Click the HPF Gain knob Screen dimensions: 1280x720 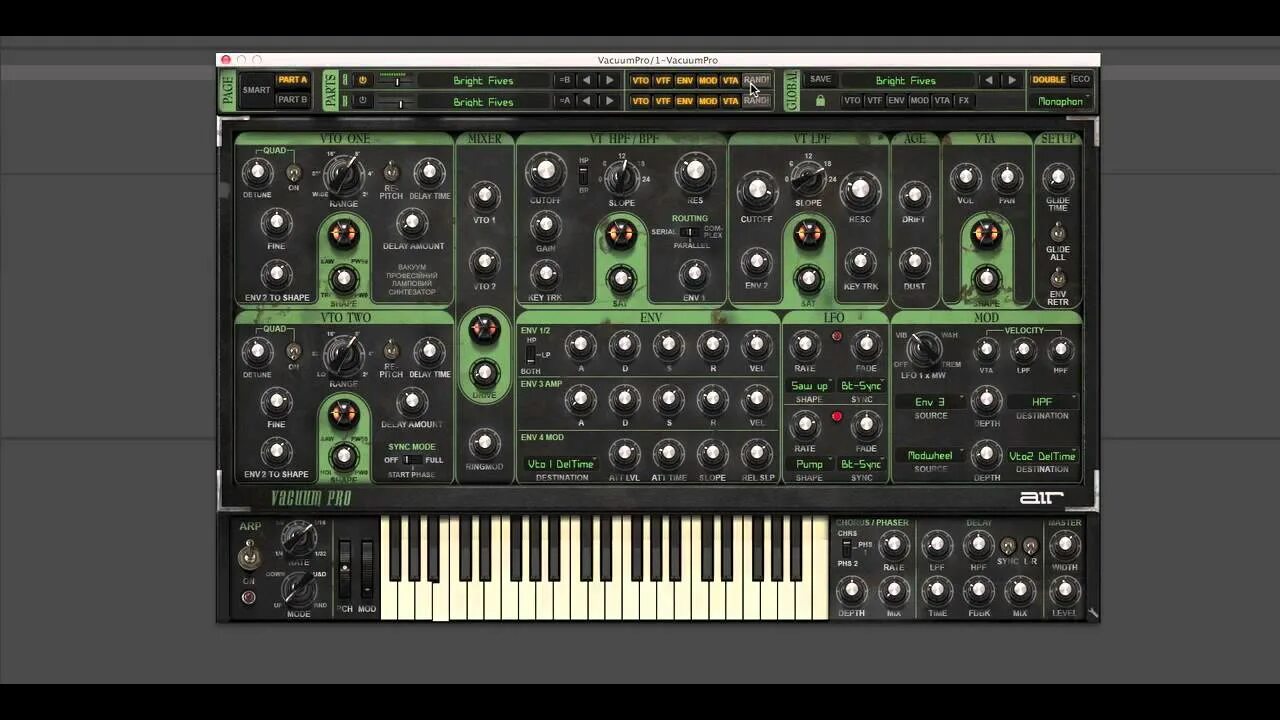[x=545, y=227]
